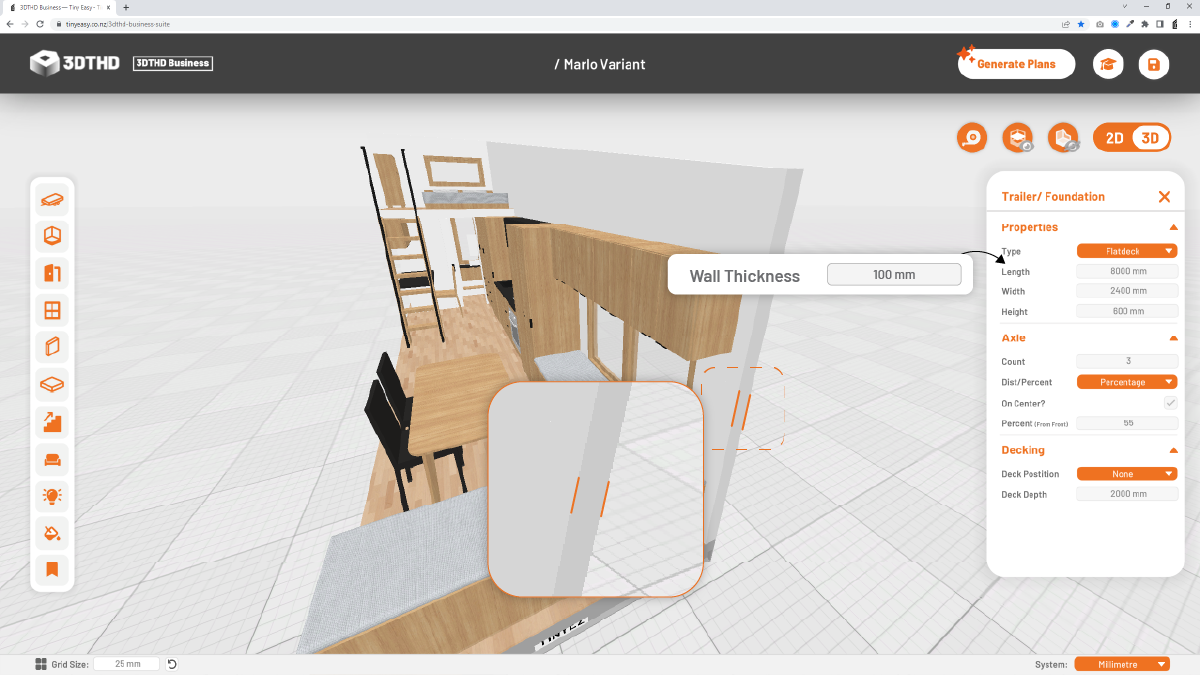Open the System Millimetre dropdown

point(1122,664)
